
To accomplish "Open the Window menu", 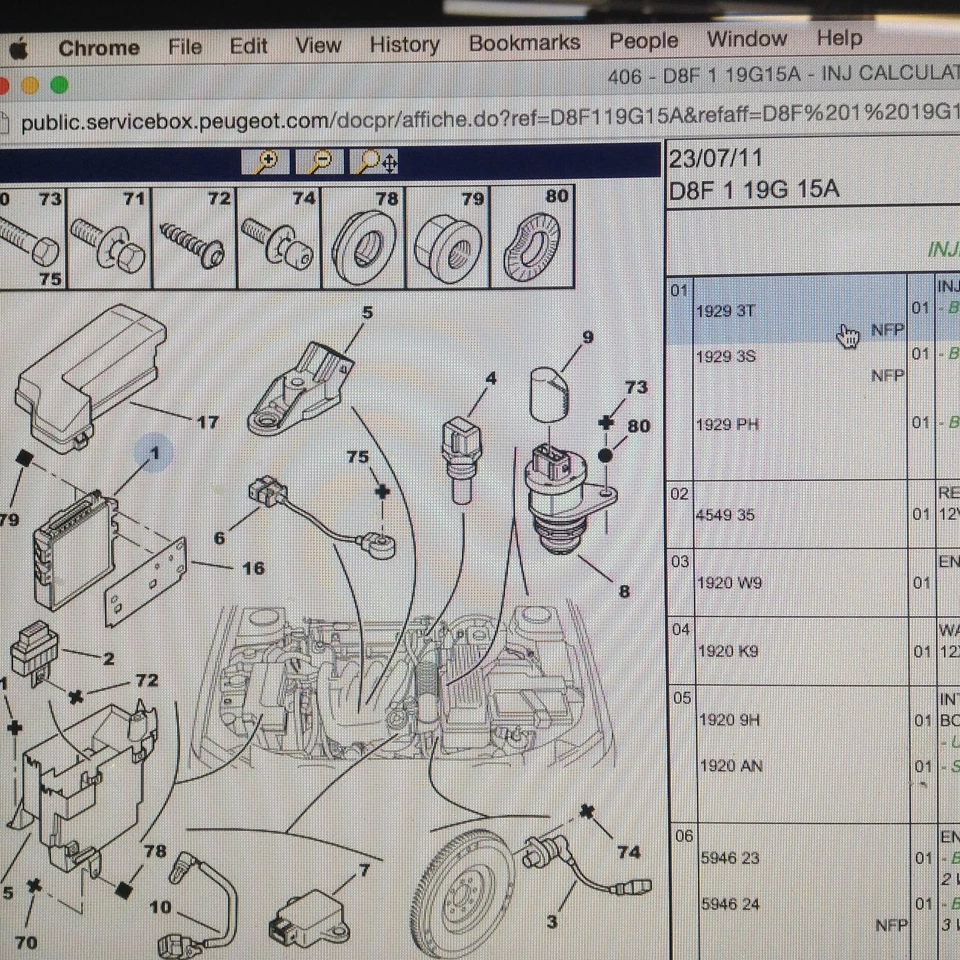I will click(x=747, y=39).
